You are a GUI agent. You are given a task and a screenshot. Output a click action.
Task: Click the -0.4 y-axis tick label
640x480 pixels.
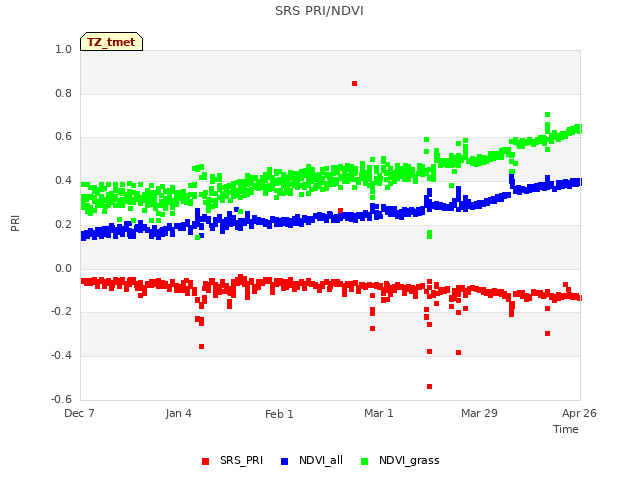tap(61, 356)
